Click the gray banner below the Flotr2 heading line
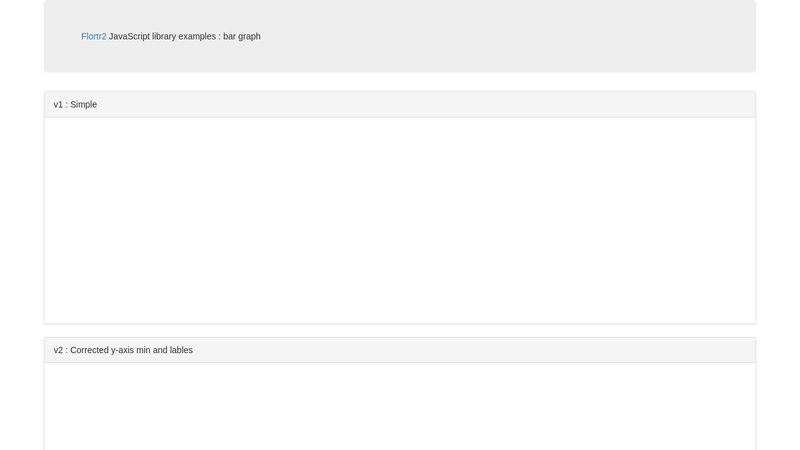Screen dimensions: 800x450 [400, 58]
